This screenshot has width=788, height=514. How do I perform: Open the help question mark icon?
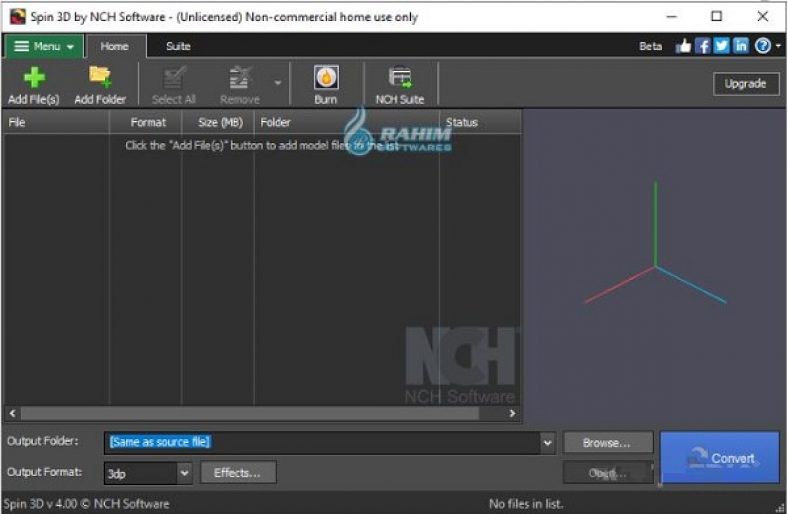pyautogui.click(x=762, y=46)
